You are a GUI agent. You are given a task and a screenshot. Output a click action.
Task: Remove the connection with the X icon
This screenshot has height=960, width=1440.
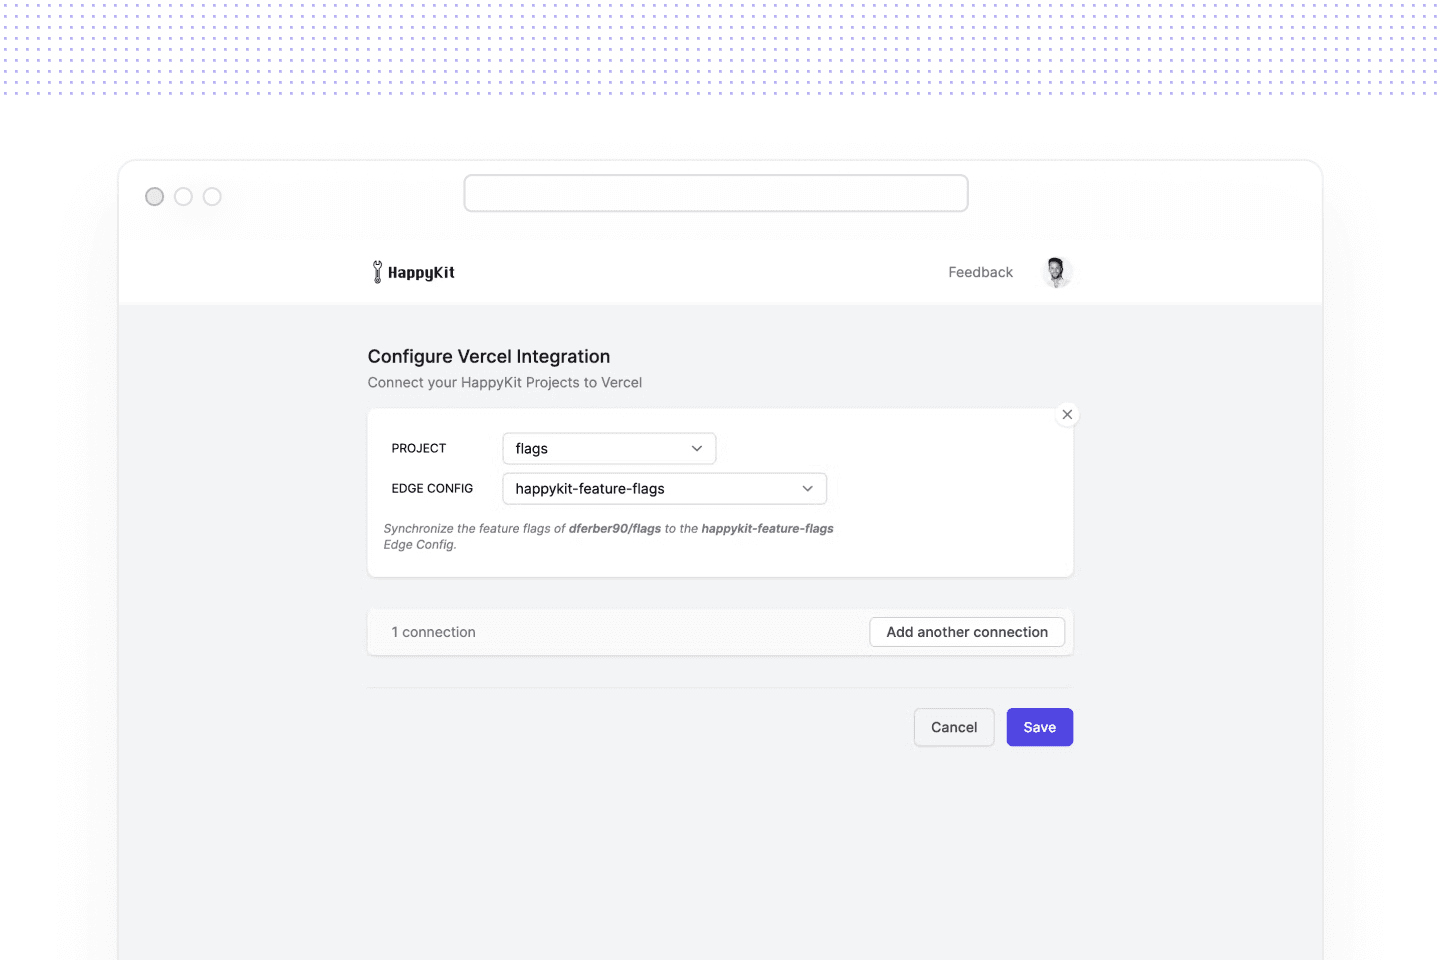click(1067, 414)
